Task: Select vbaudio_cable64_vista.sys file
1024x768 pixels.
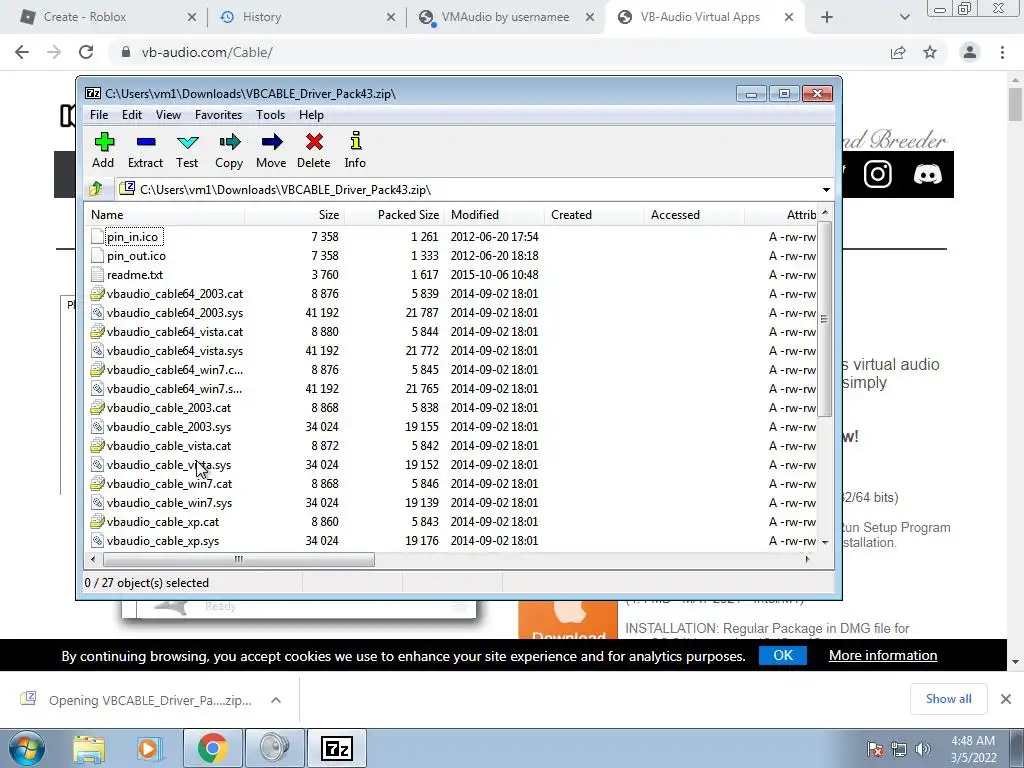Action: point(175,351)
